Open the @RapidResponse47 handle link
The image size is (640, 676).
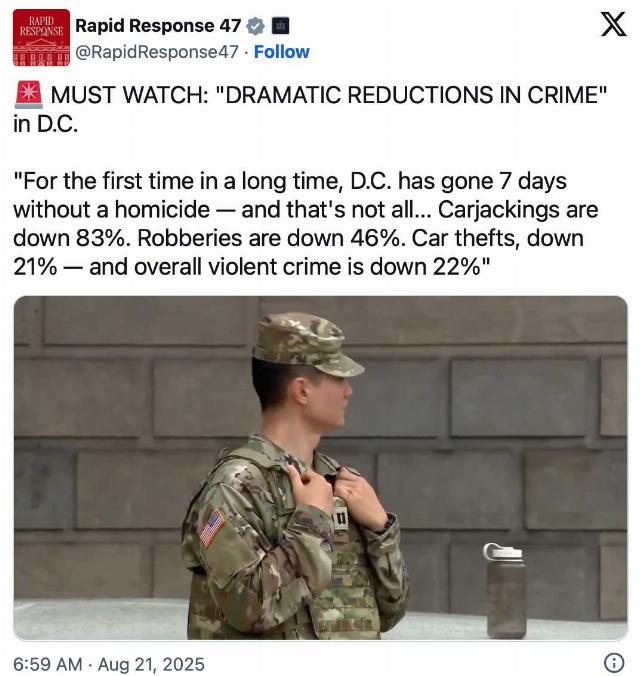click(x=157, y=52)
